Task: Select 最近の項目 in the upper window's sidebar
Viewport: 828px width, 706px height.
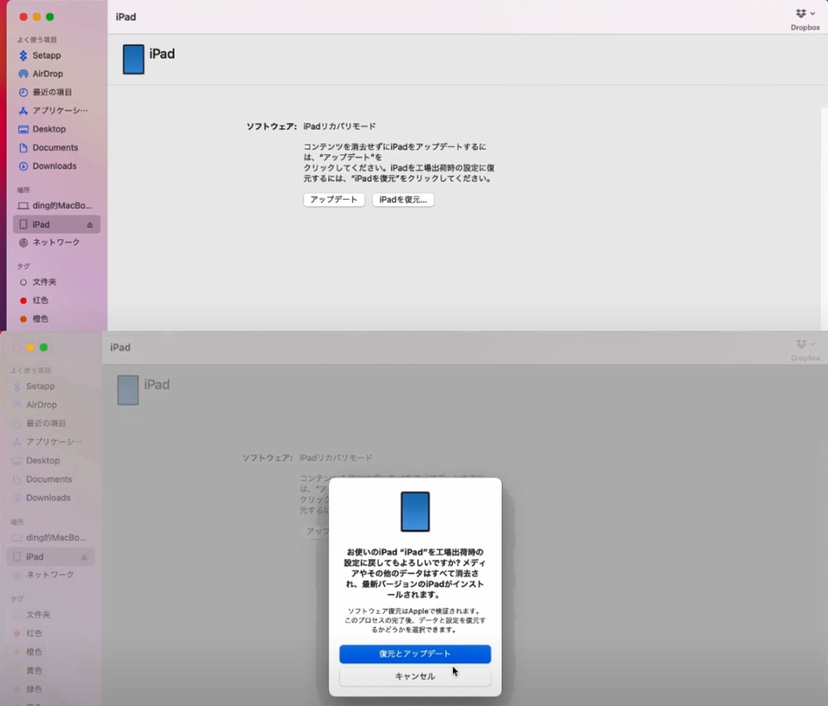Action: 45,92
